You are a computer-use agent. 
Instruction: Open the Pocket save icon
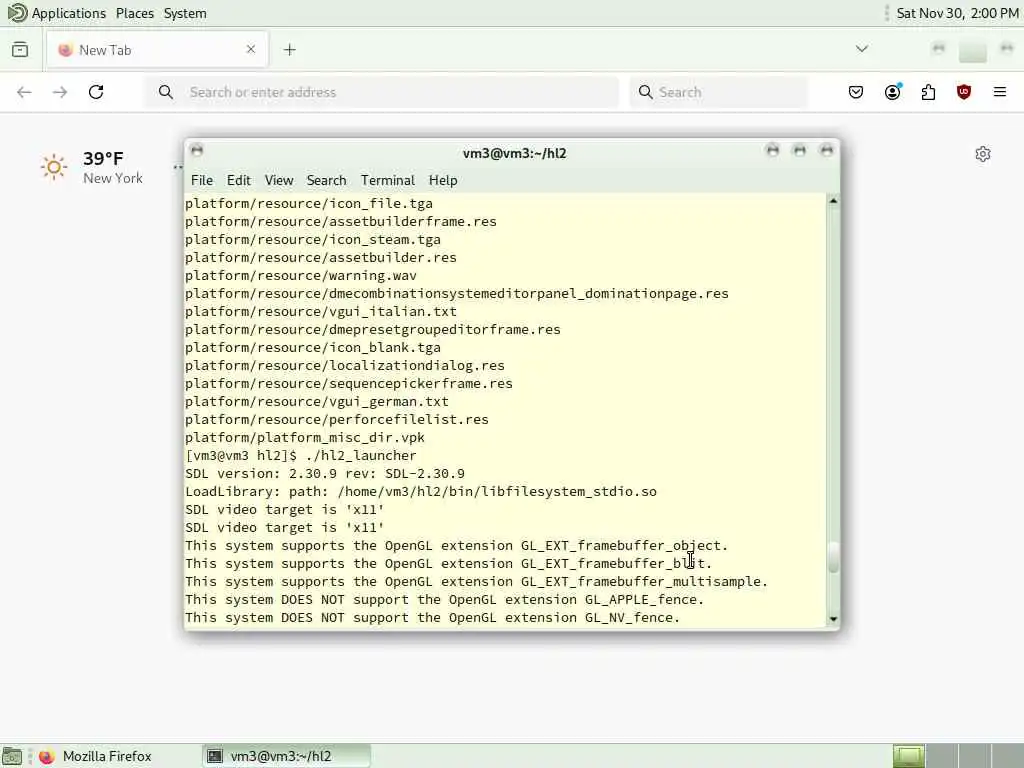tap(856, 92)
